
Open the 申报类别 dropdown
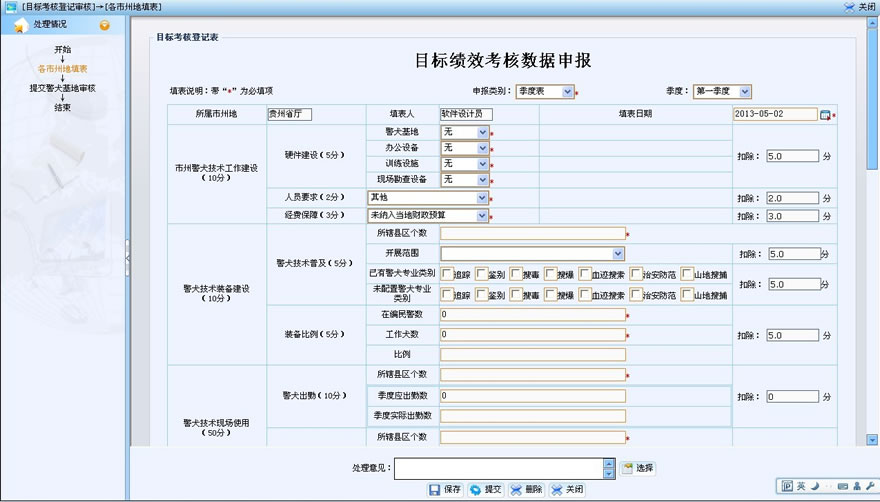click(x=545, y=92)
